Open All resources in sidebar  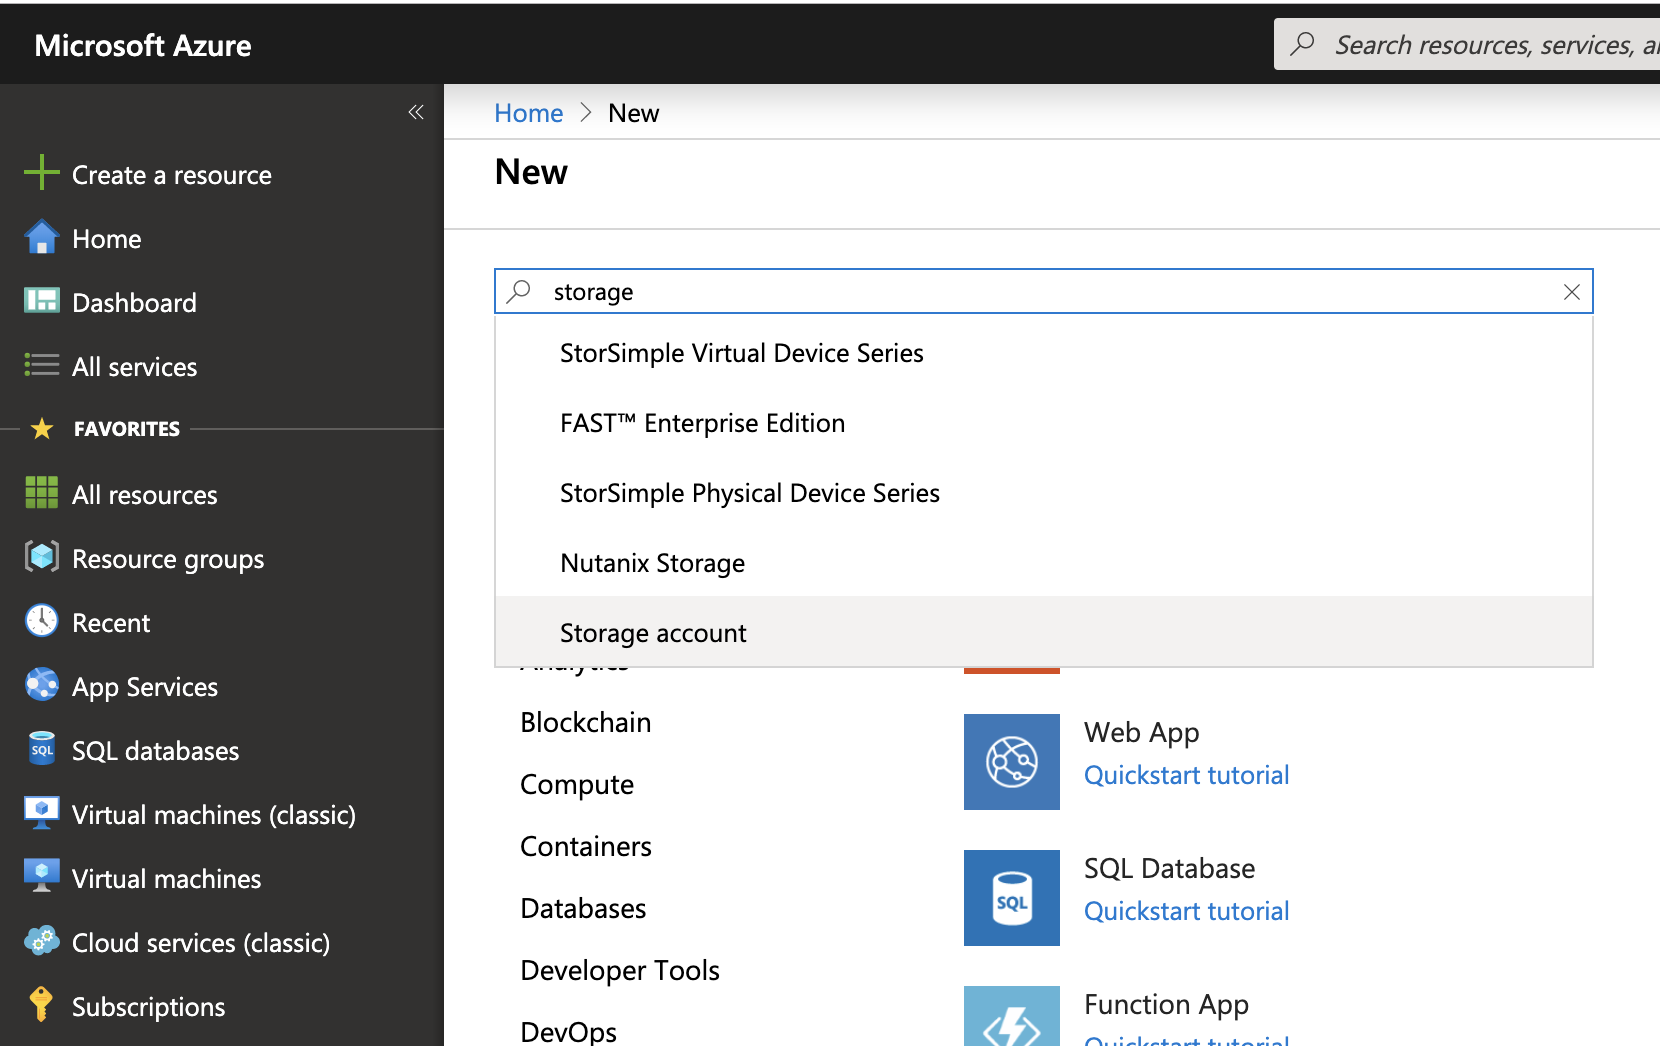144,495
